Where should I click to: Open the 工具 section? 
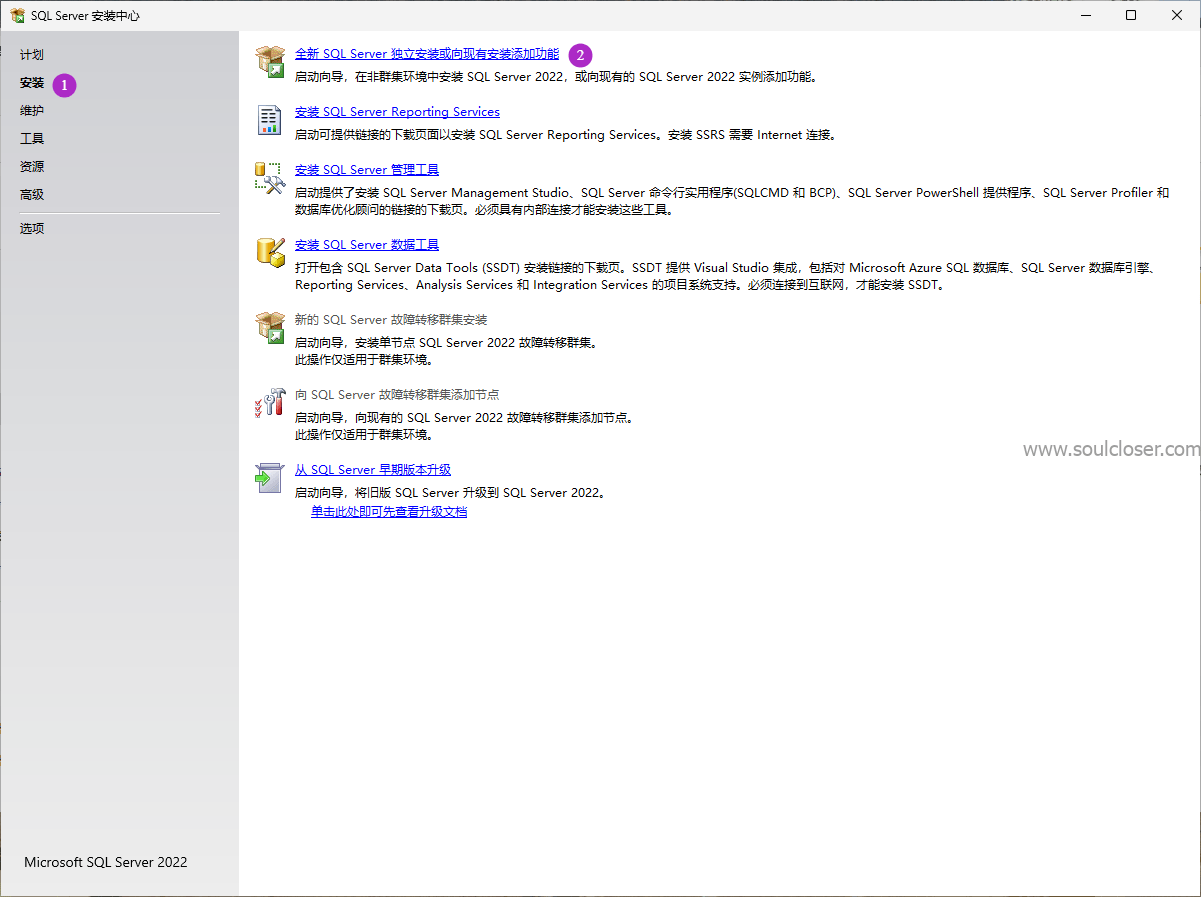click(x=32, y=139)
